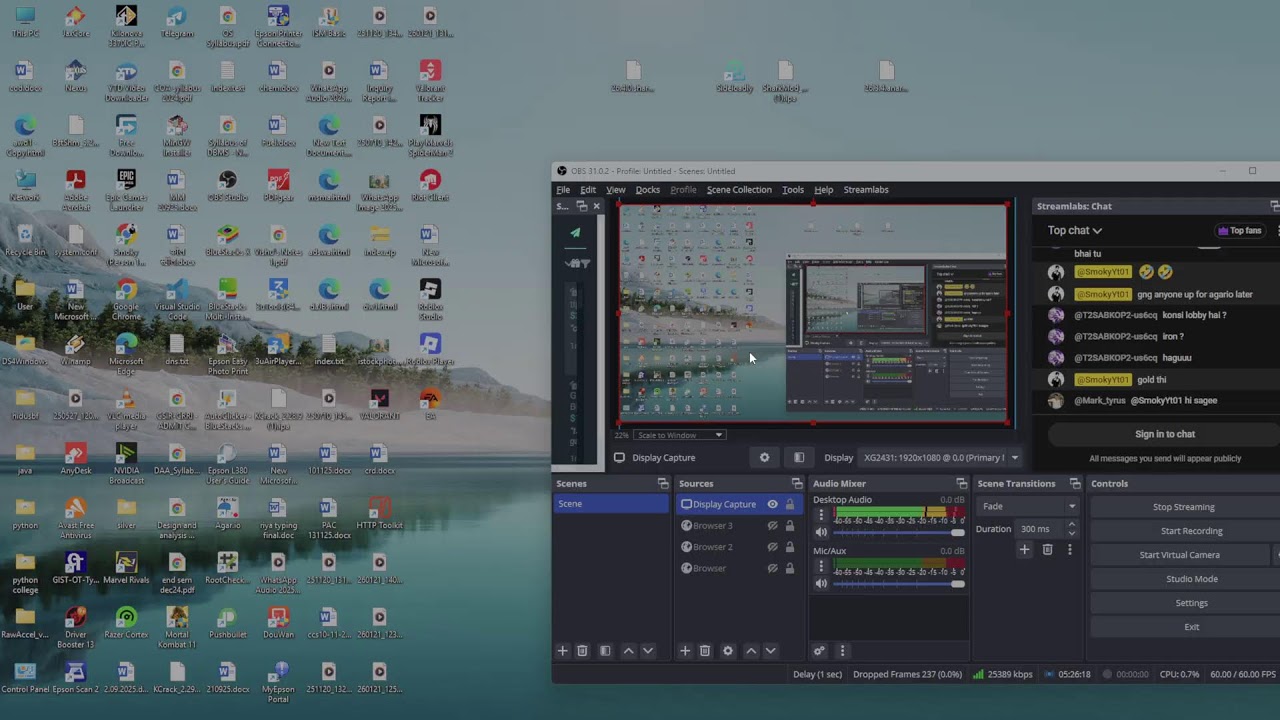The width and height of the screenshot is (1280, 720).
Task: Show the Browser 2 source
Action: (x=772, y=547)
